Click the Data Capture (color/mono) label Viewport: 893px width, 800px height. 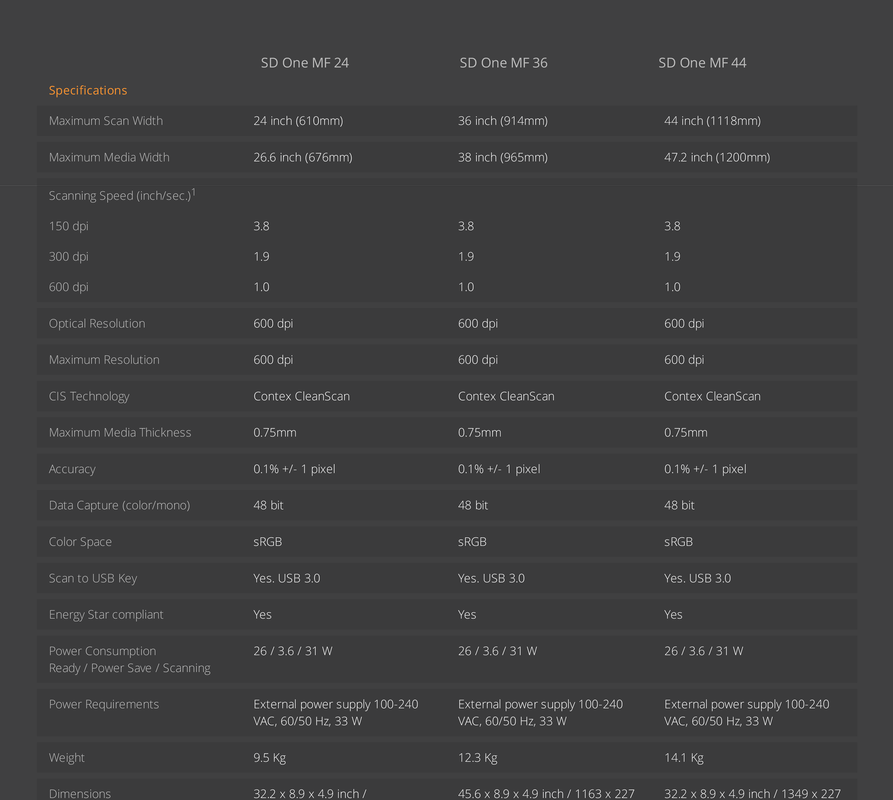click(120, 506)
